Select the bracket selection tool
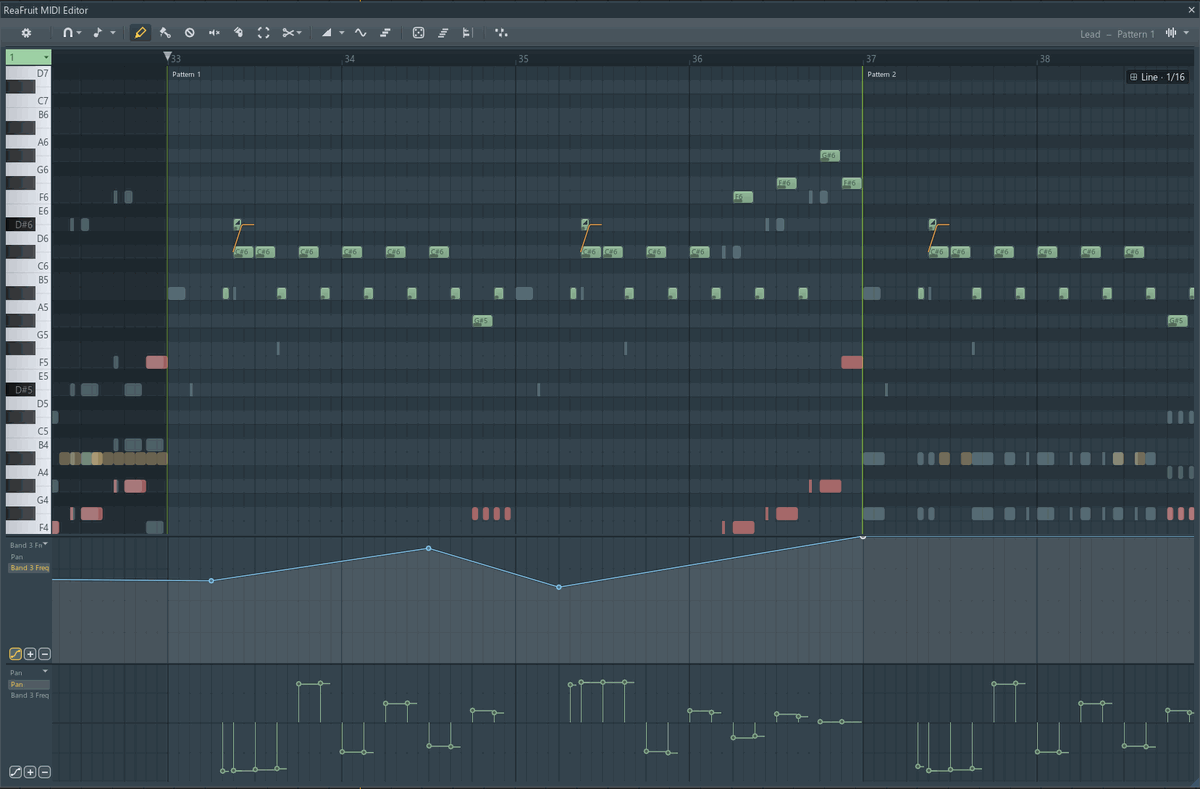This screenshot has height=789, width=1200. pos(264,33)
